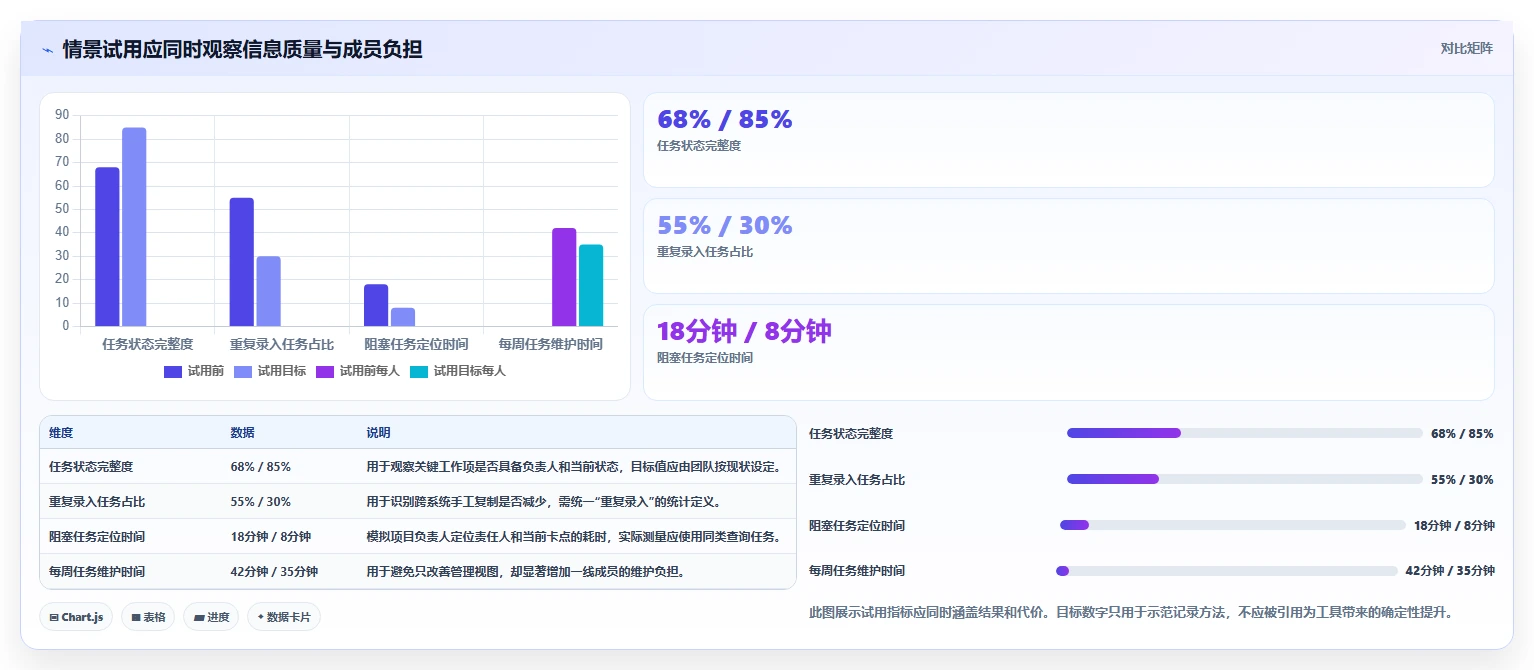The height and width of the screenshot is (670, 1534).
Task: Toggle the 试用目标每人 legend entry
Action: coord(458,371)
